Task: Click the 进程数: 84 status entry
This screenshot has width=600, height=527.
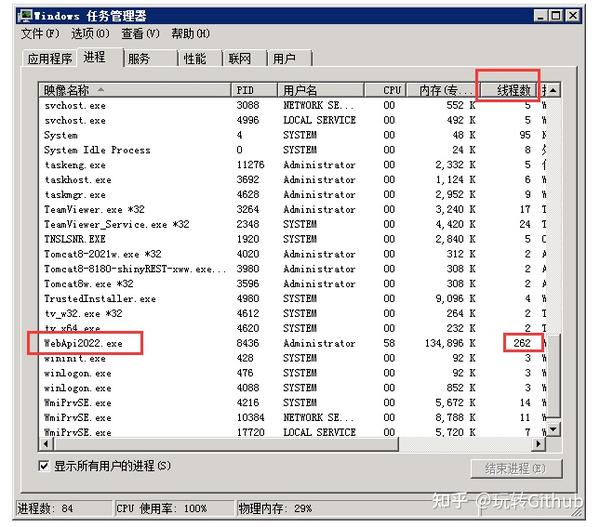Action: pos(64,508)
